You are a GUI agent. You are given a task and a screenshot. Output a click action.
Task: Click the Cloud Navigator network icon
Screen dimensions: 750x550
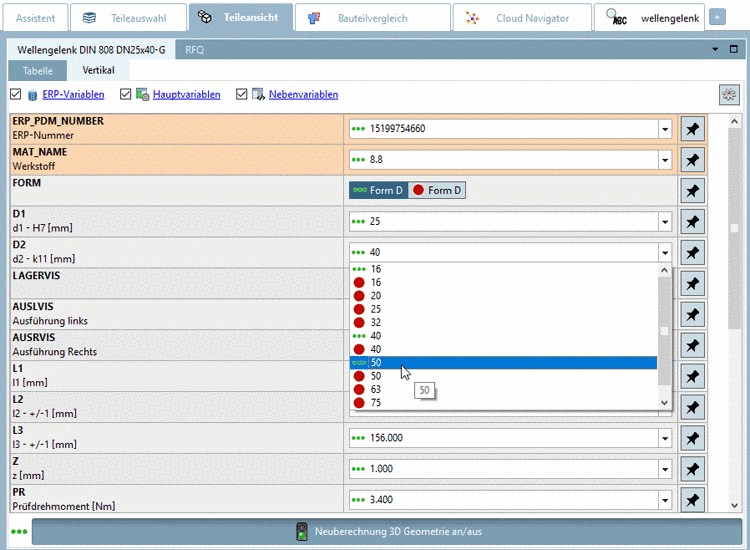pos(473,18)
